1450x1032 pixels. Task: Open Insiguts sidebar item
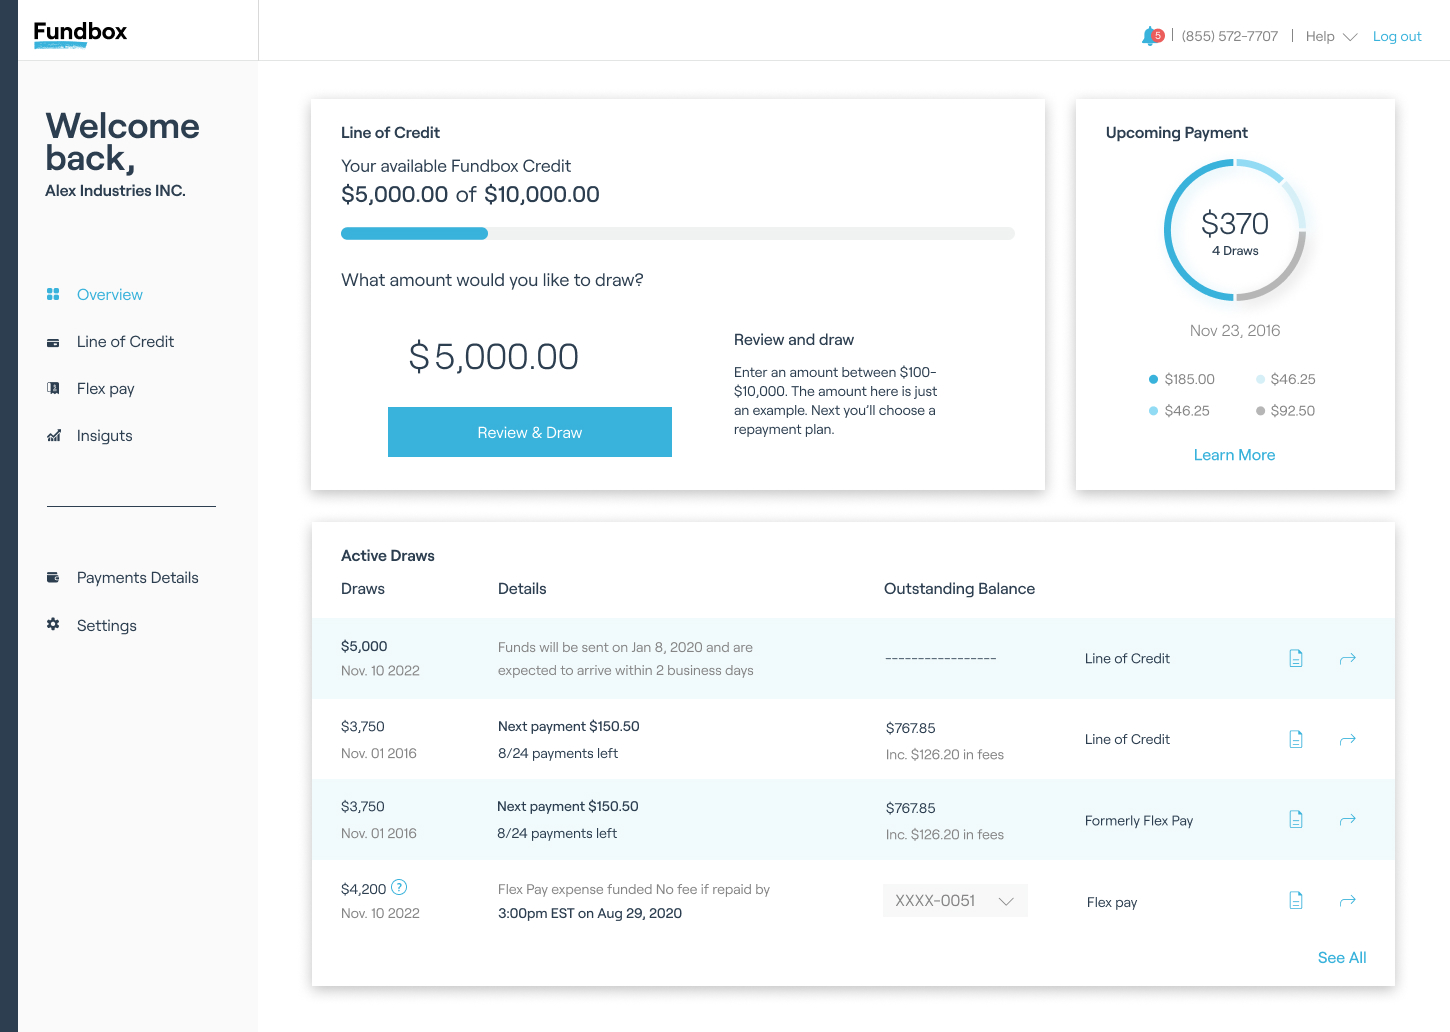click(x=104, y=436)
